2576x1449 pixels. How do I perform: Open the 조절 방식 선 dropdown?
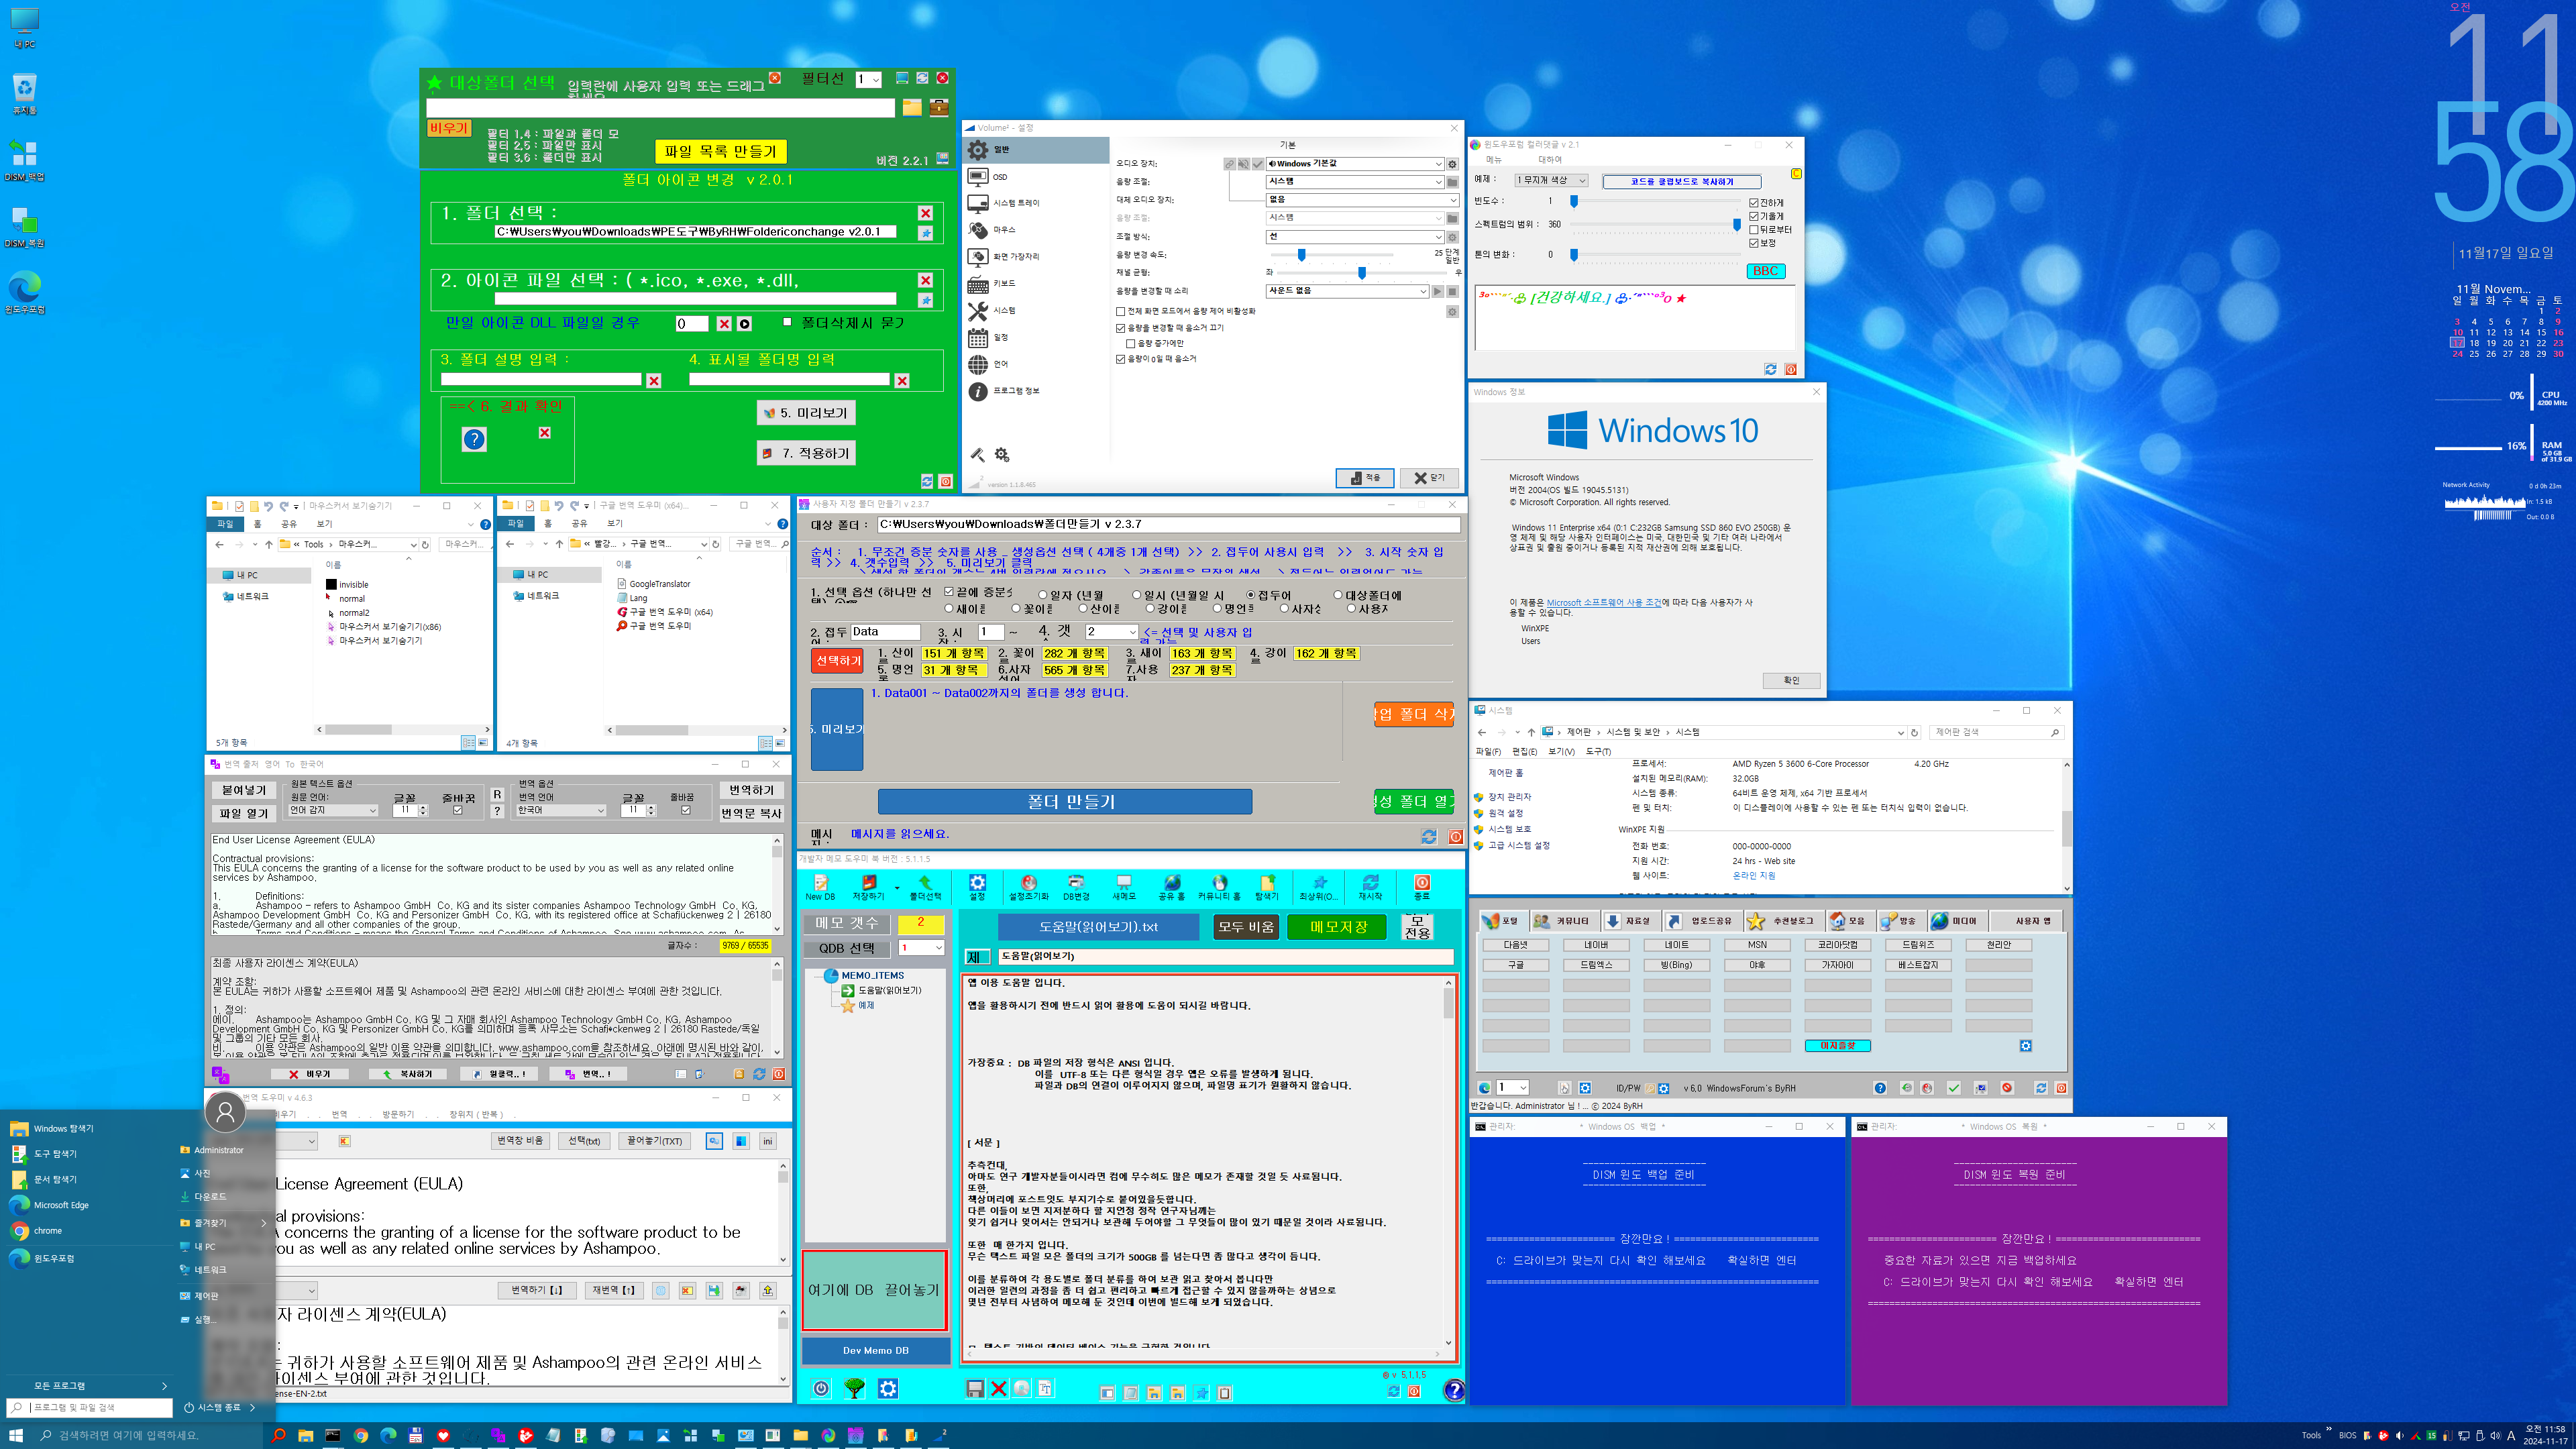pyautogui.click(x=1355, y=237)
